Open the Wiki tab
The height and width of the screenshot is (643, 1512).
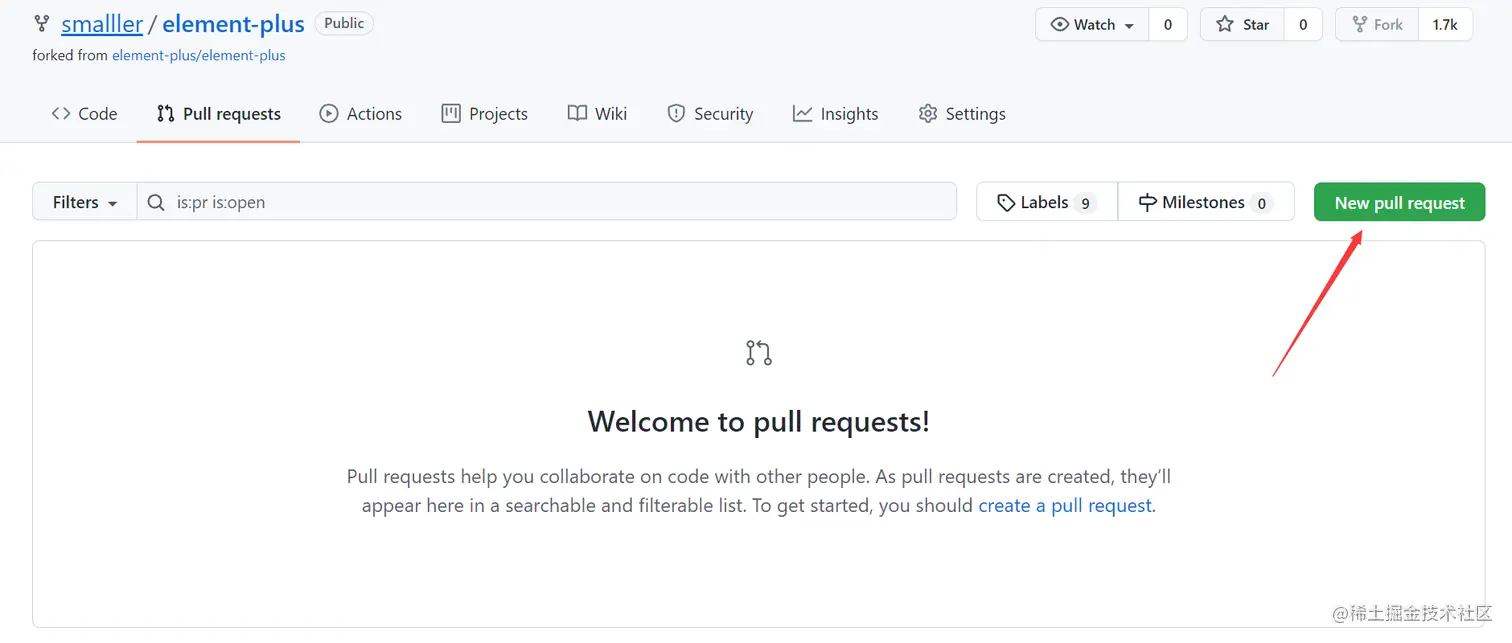tap(597, 114)
